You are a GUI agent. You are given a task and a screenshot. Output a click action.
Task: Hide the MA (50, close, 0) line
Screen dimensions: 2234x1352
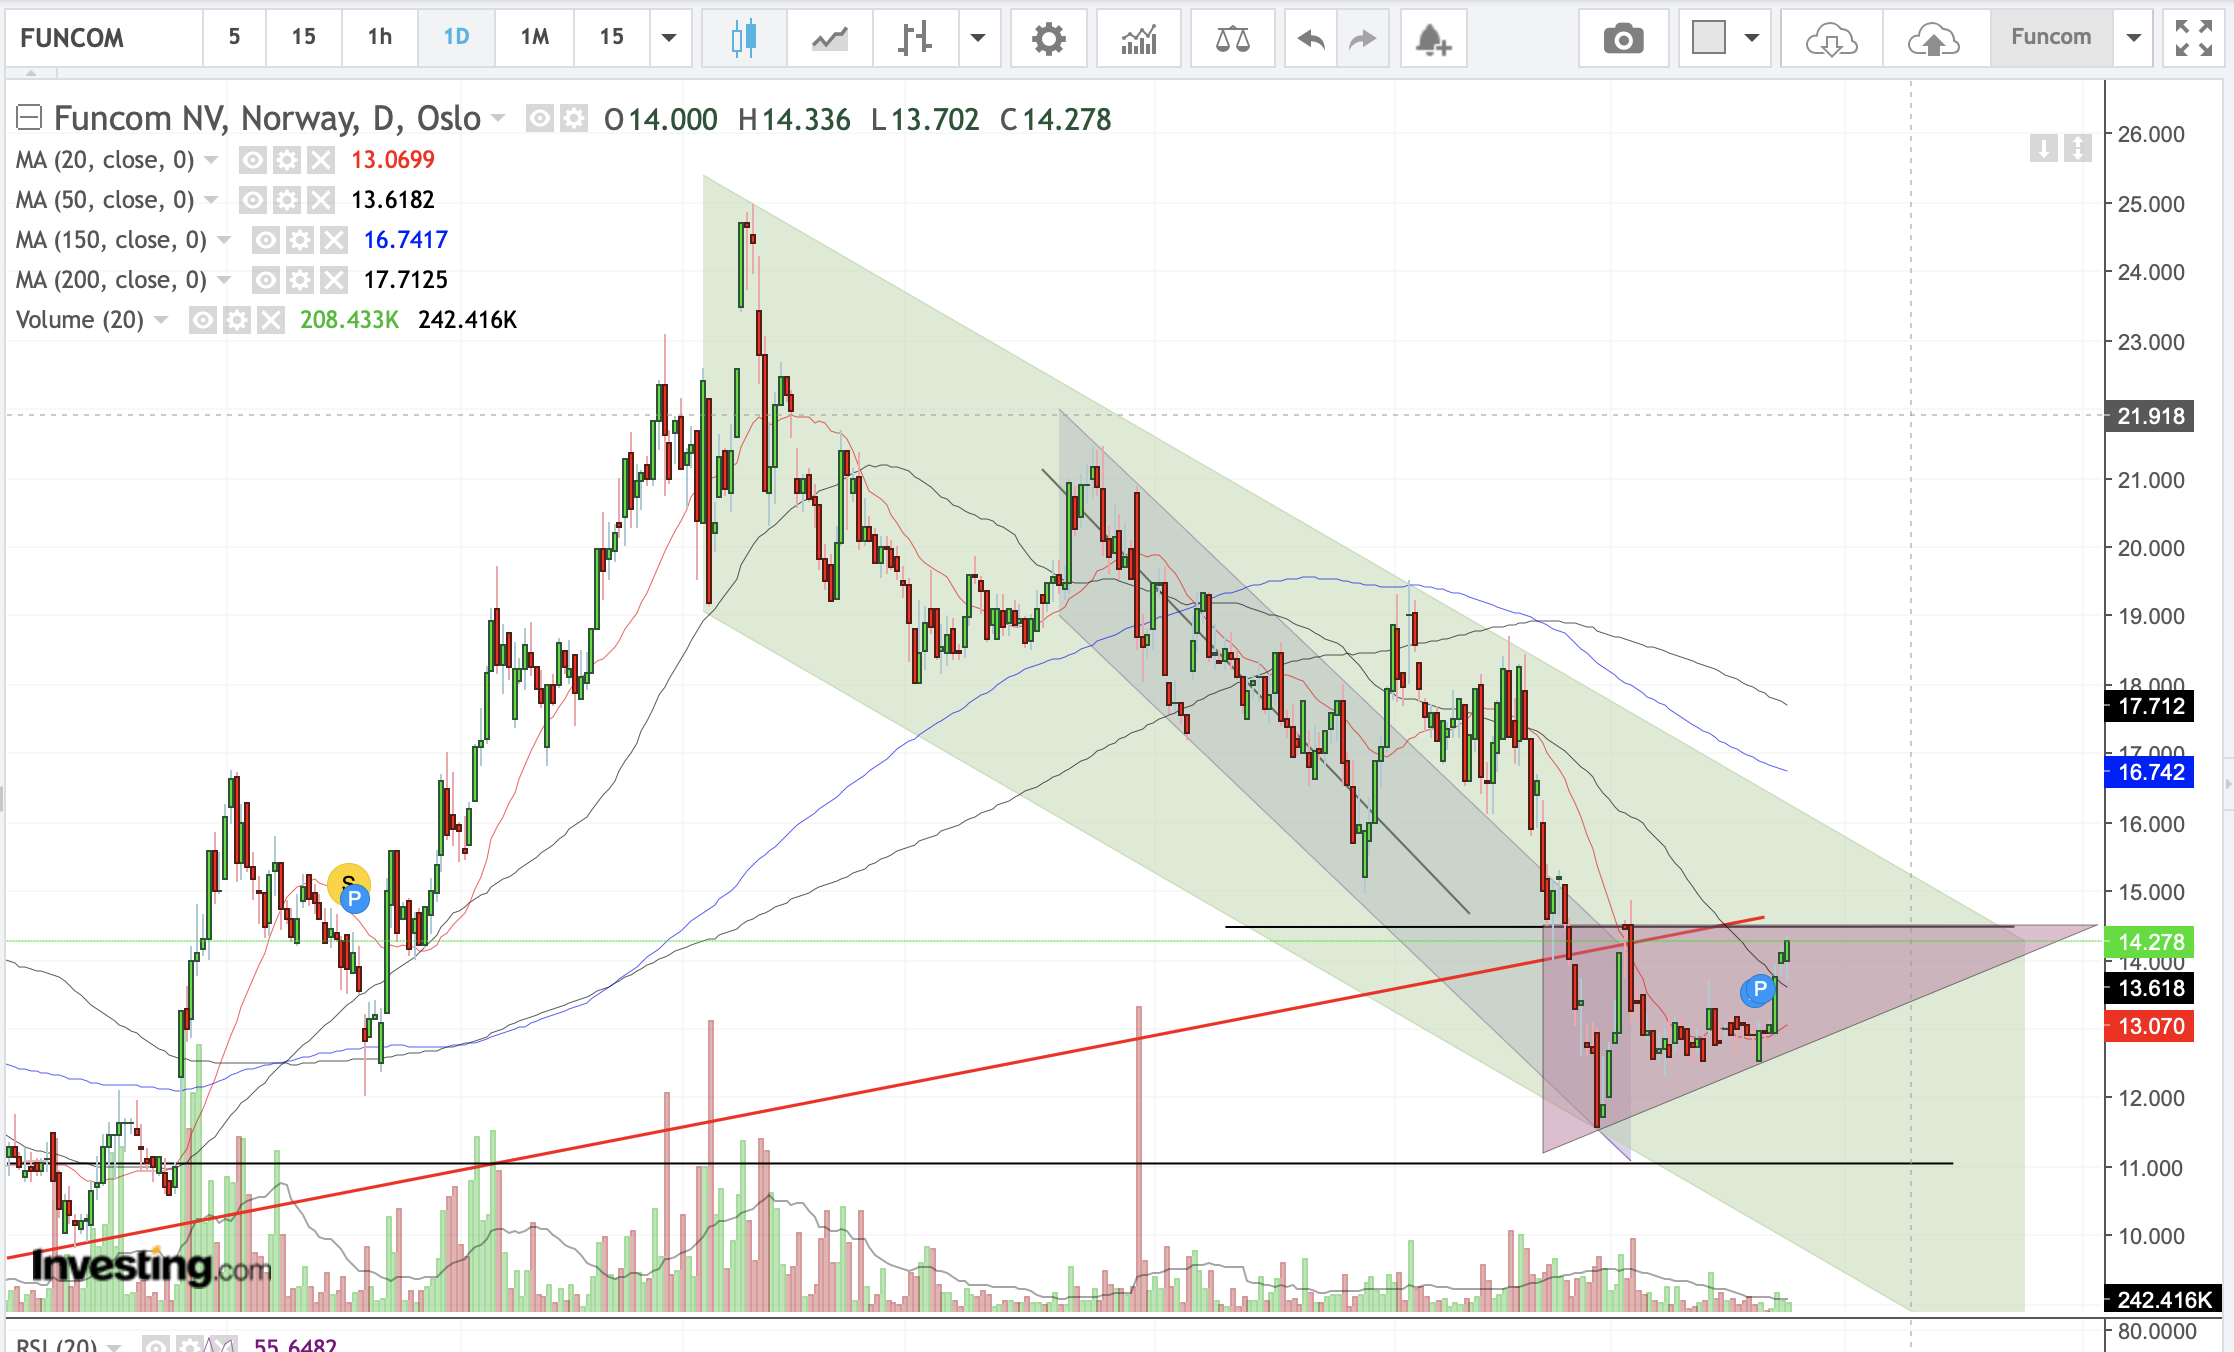click(x=253, y=200)
